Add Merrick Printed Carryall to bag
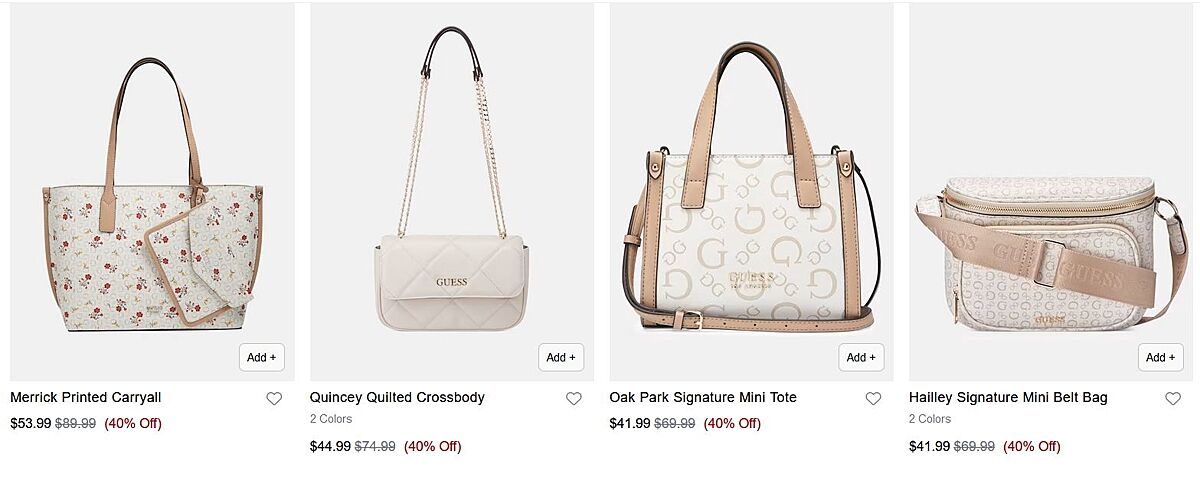The image size is (1200, 497). point(262,357)
